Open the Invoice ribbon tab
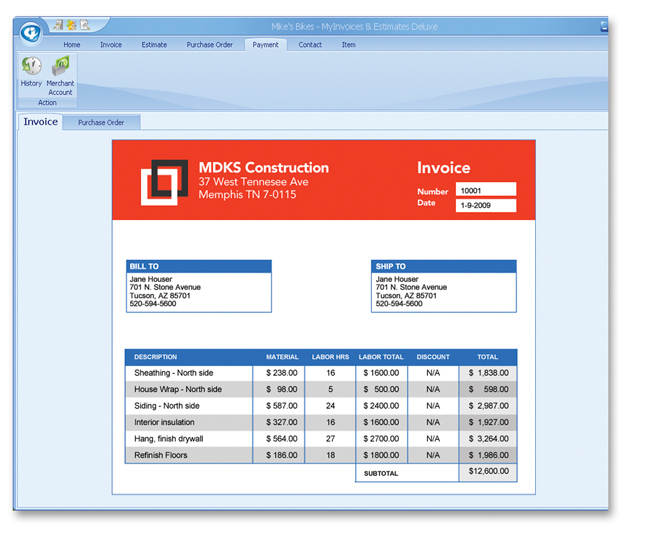 point(111,45)
